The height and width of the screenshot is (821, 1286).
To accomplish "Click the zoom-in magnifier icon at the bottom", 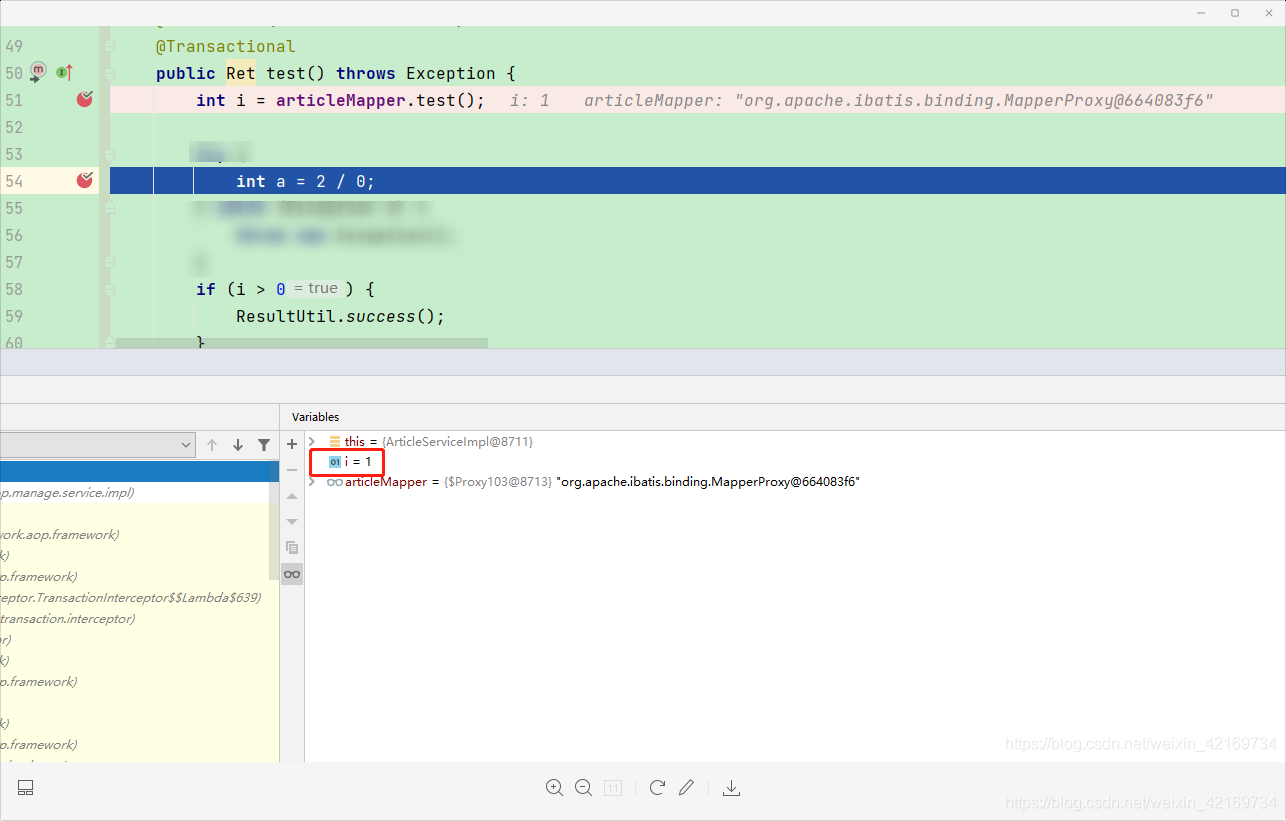I will click(555, 788).
